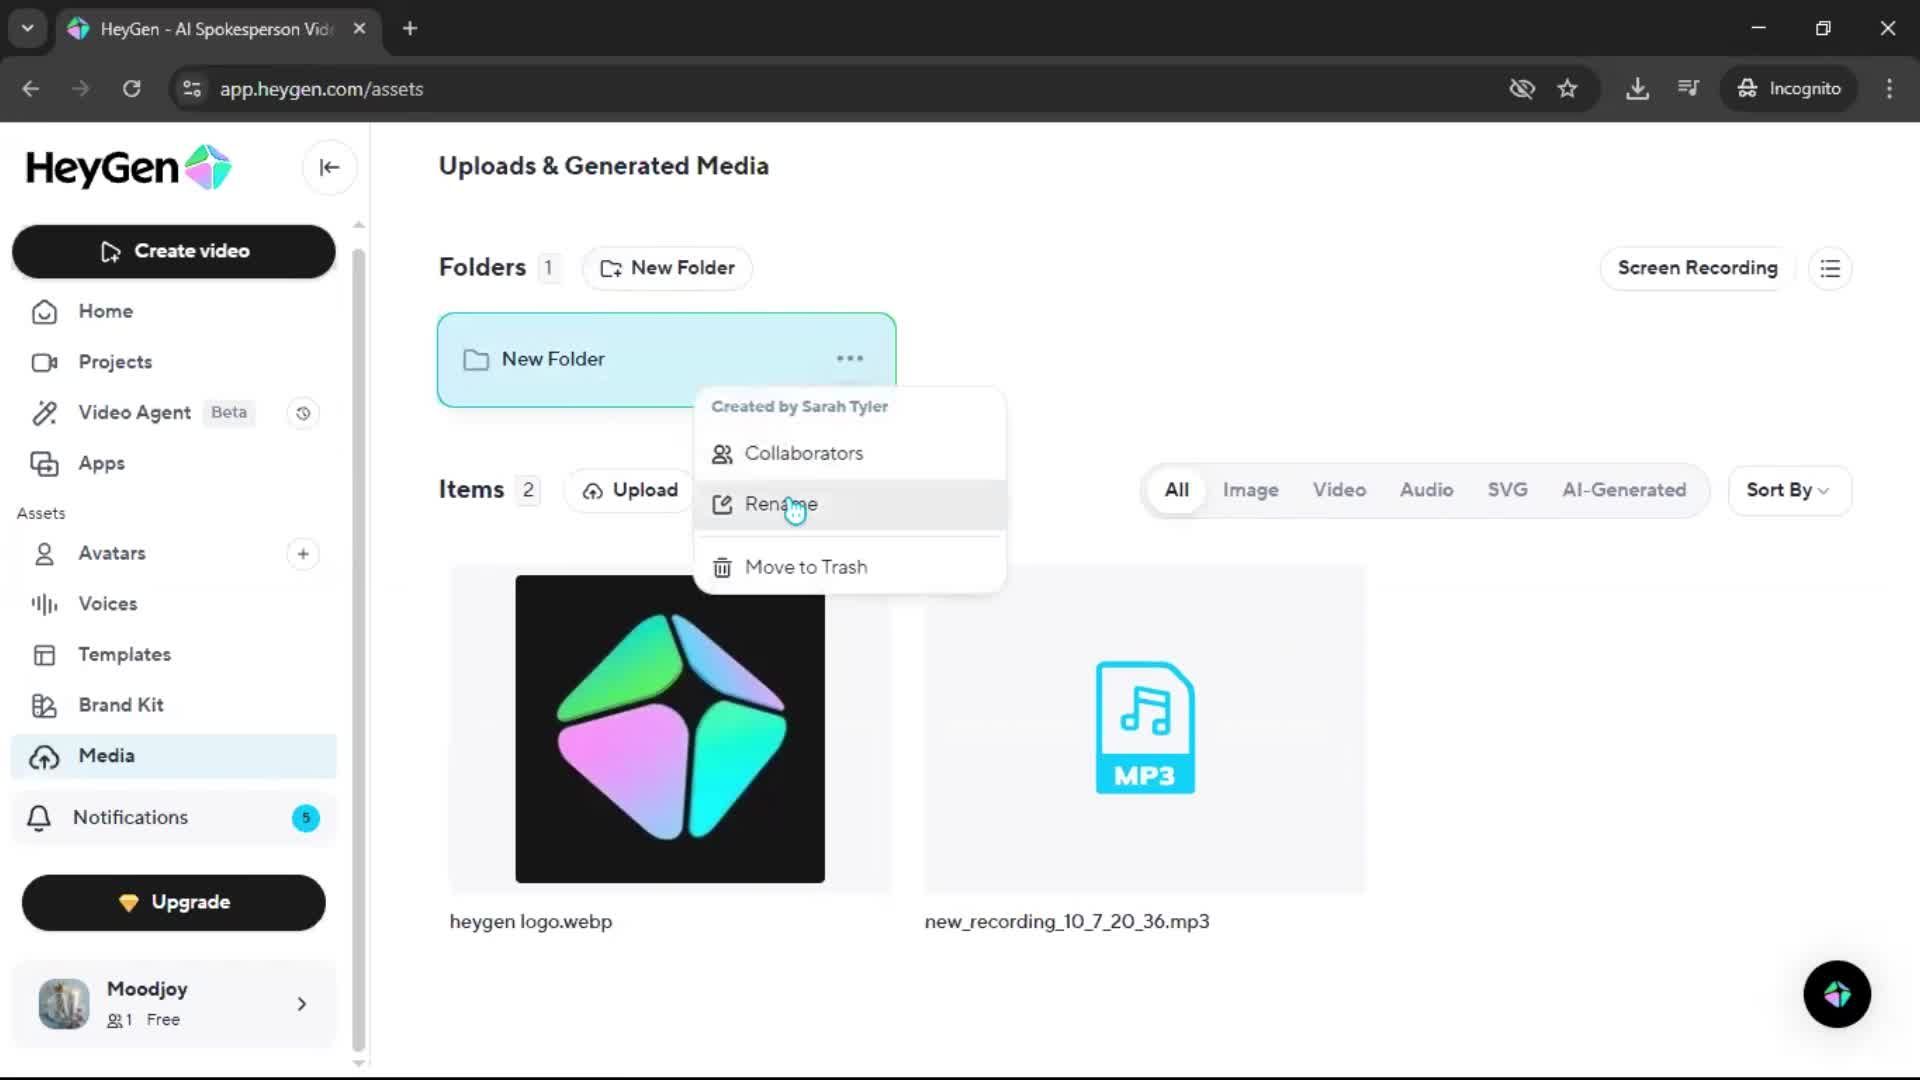
Task: Choose Rename from the folder menu
Action: [780, 505]
